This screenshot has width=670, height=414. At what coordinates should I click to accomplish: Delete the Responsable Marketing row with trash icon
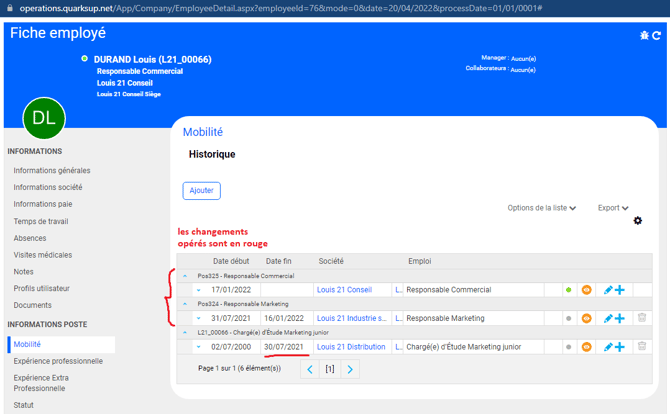[x=642, y=317]
